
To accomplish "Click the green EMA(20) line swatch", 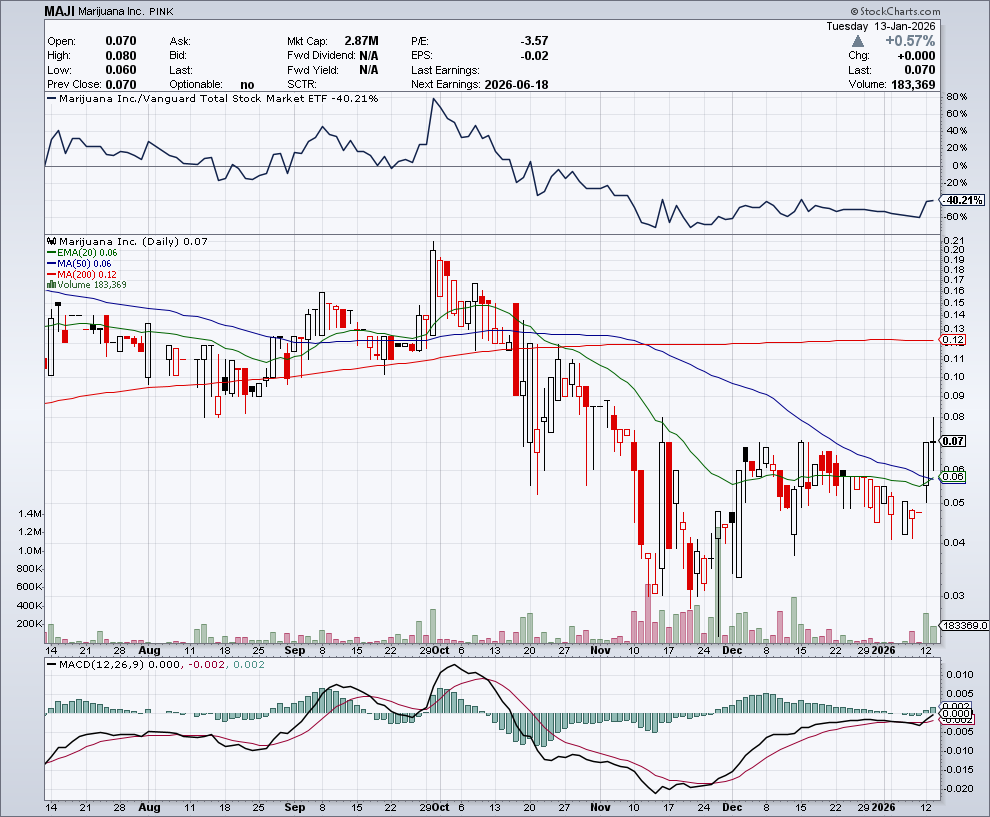I will pyautogui.click(x=52, y=252).
